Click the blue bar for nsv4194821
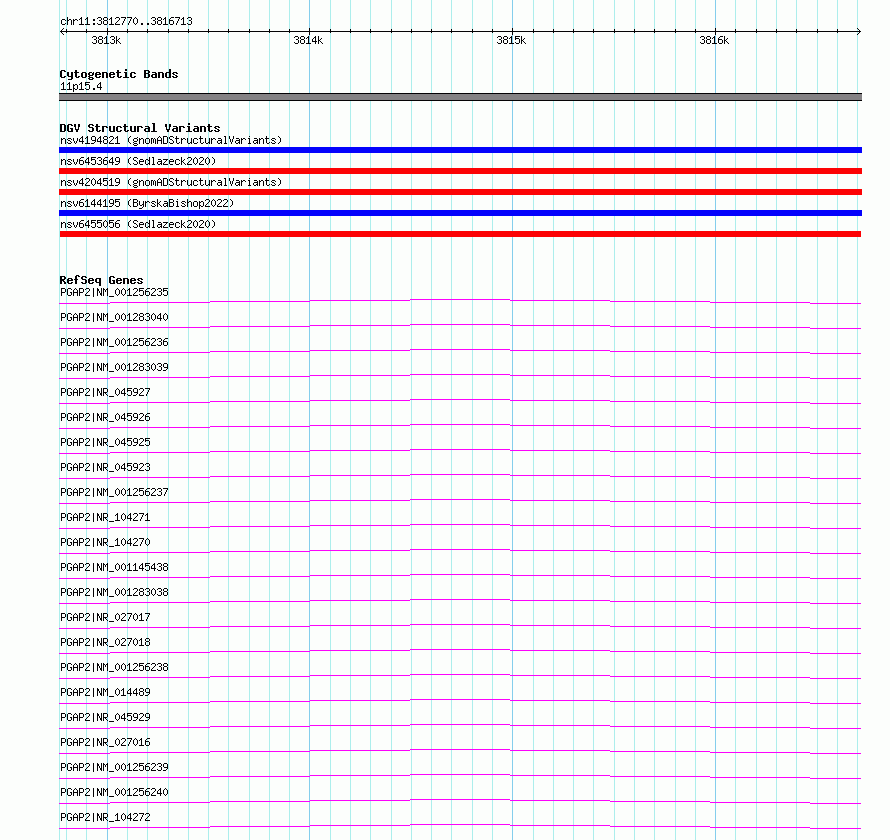This screenshot has height=840, width=890. click(460, 150)
